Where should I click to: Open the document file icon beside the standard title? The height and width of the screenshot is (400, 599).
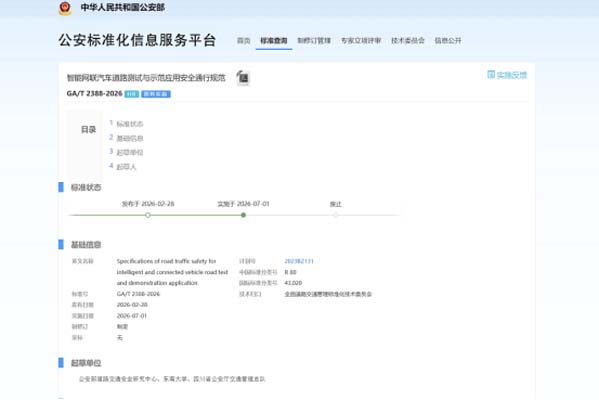(243, 78)
